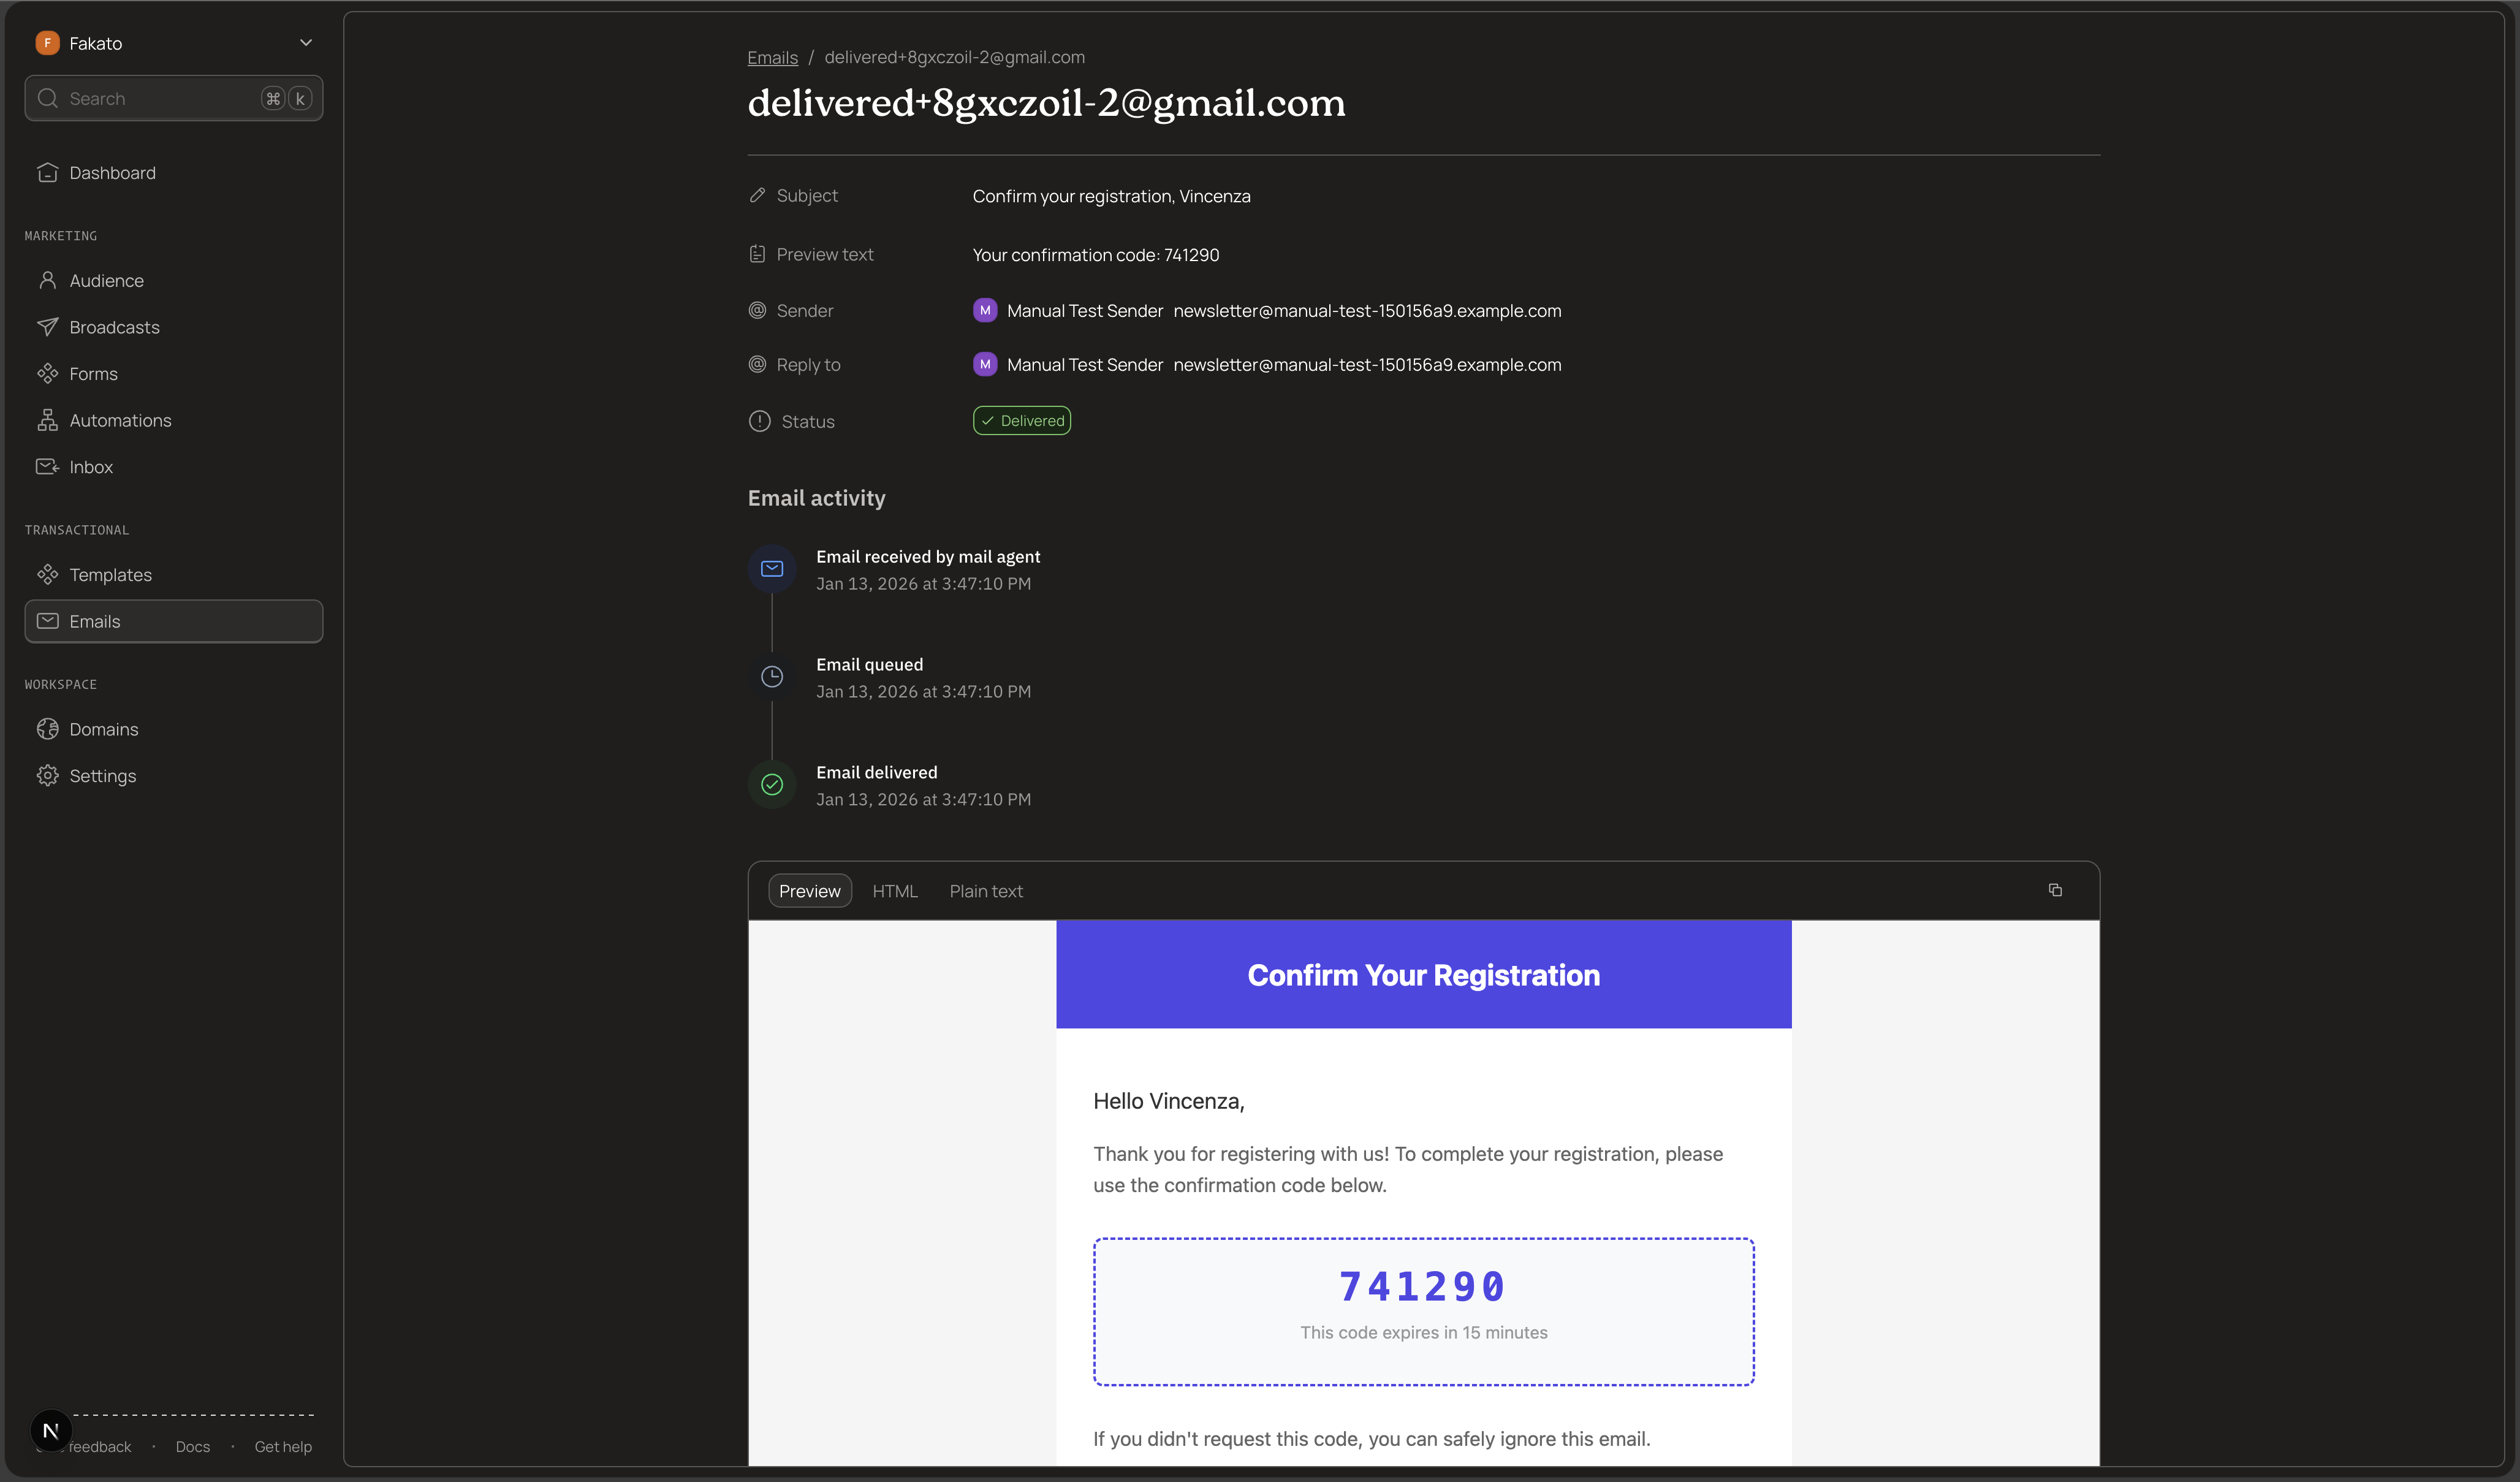Open the Forms sidebar icon
2520x1482 pixels.
click(48, 373)
